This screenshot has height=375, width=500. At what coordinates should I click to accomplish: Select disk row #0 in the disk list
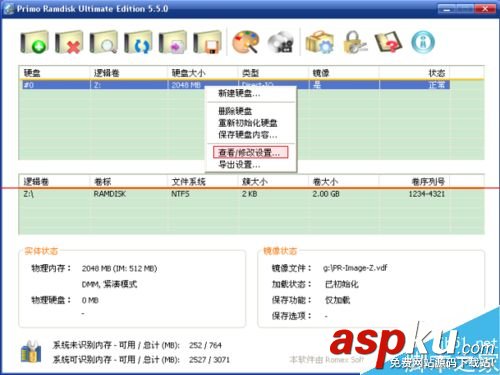tap(236, 85)
